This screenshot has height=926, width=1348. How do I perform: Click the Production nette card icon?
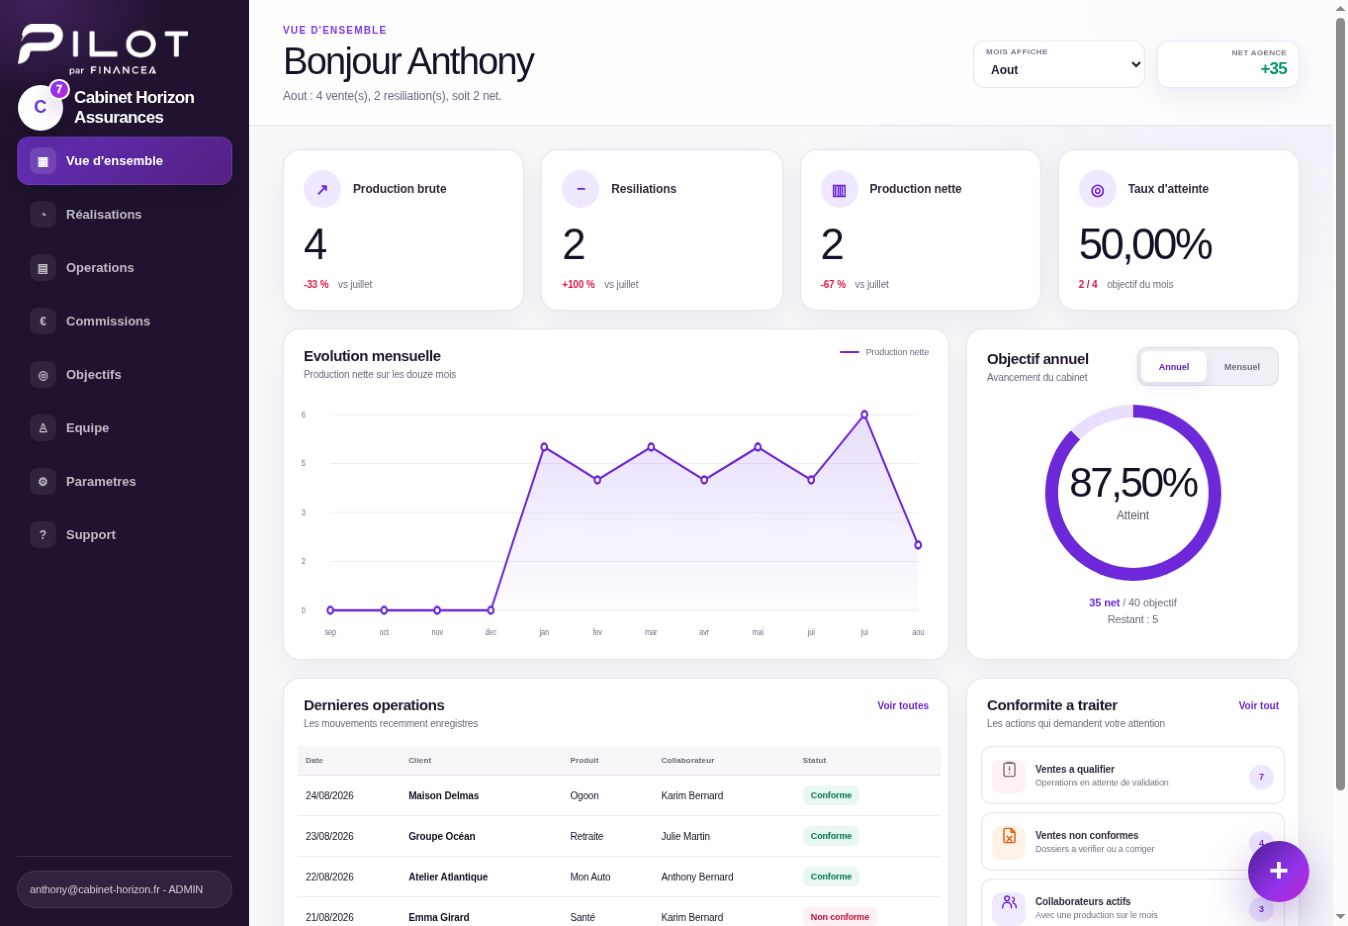click(x=839, y=189)
